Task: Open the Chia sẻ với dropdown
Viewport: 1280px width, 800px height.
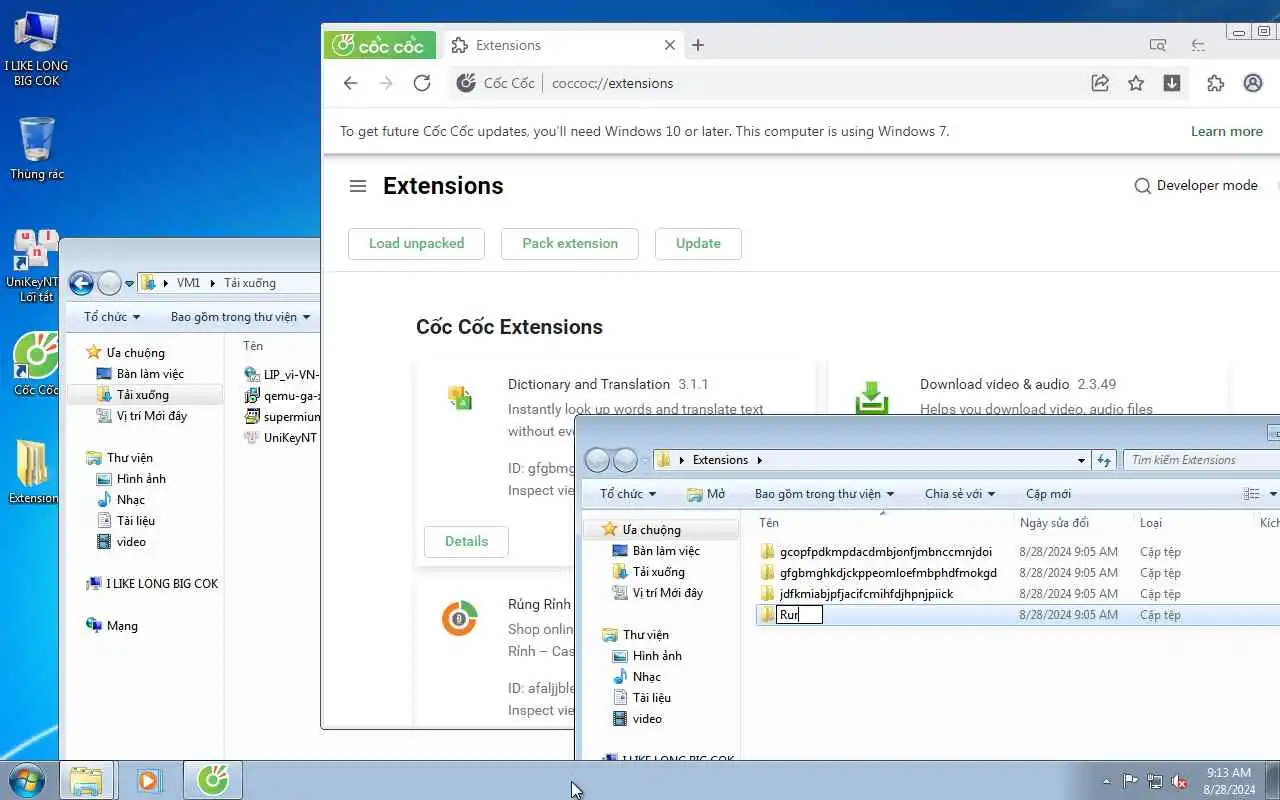Action: click(x=960, y=494)
